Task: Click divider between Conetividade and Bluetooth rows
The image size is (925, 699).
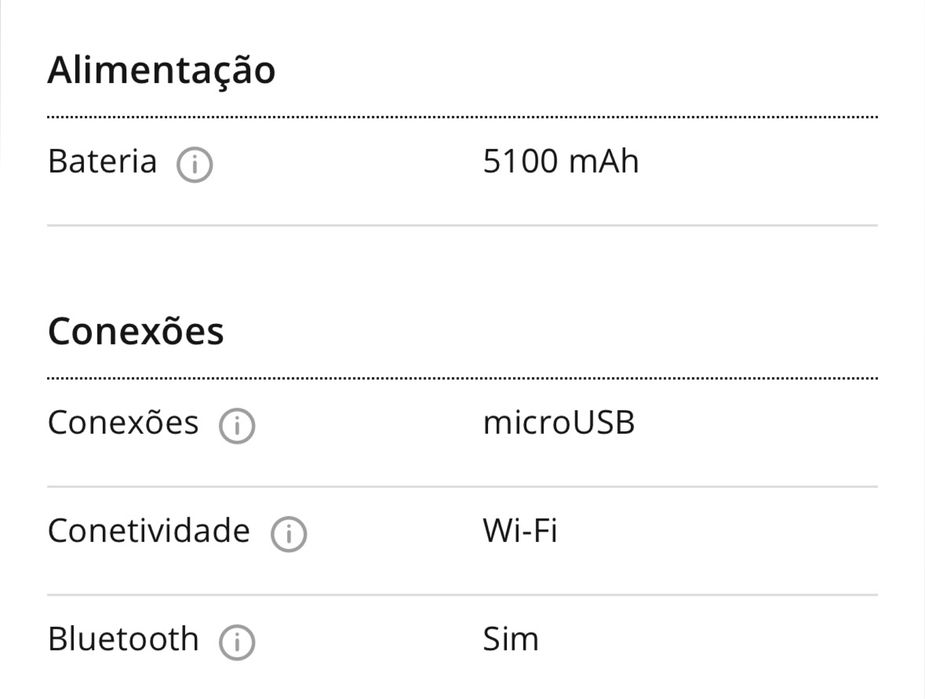Action: pyautogui.click(x=462, y=595)
